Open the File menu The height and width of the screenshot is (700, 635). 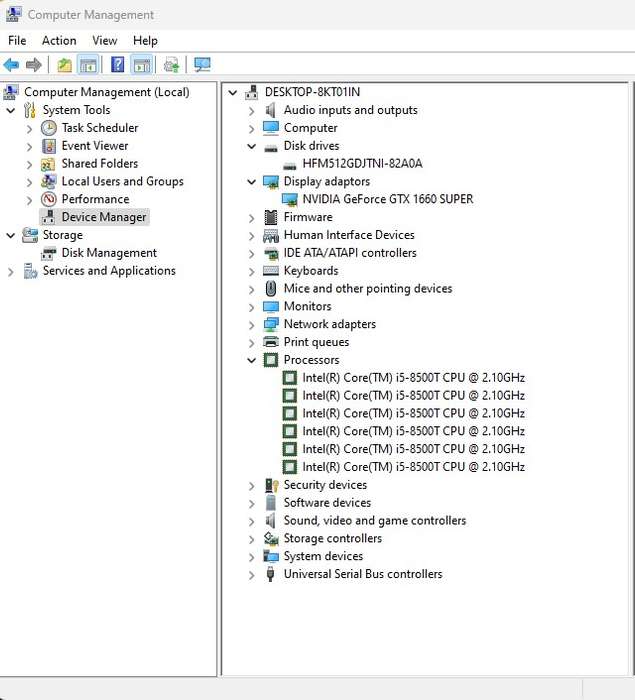pos(17,41)
